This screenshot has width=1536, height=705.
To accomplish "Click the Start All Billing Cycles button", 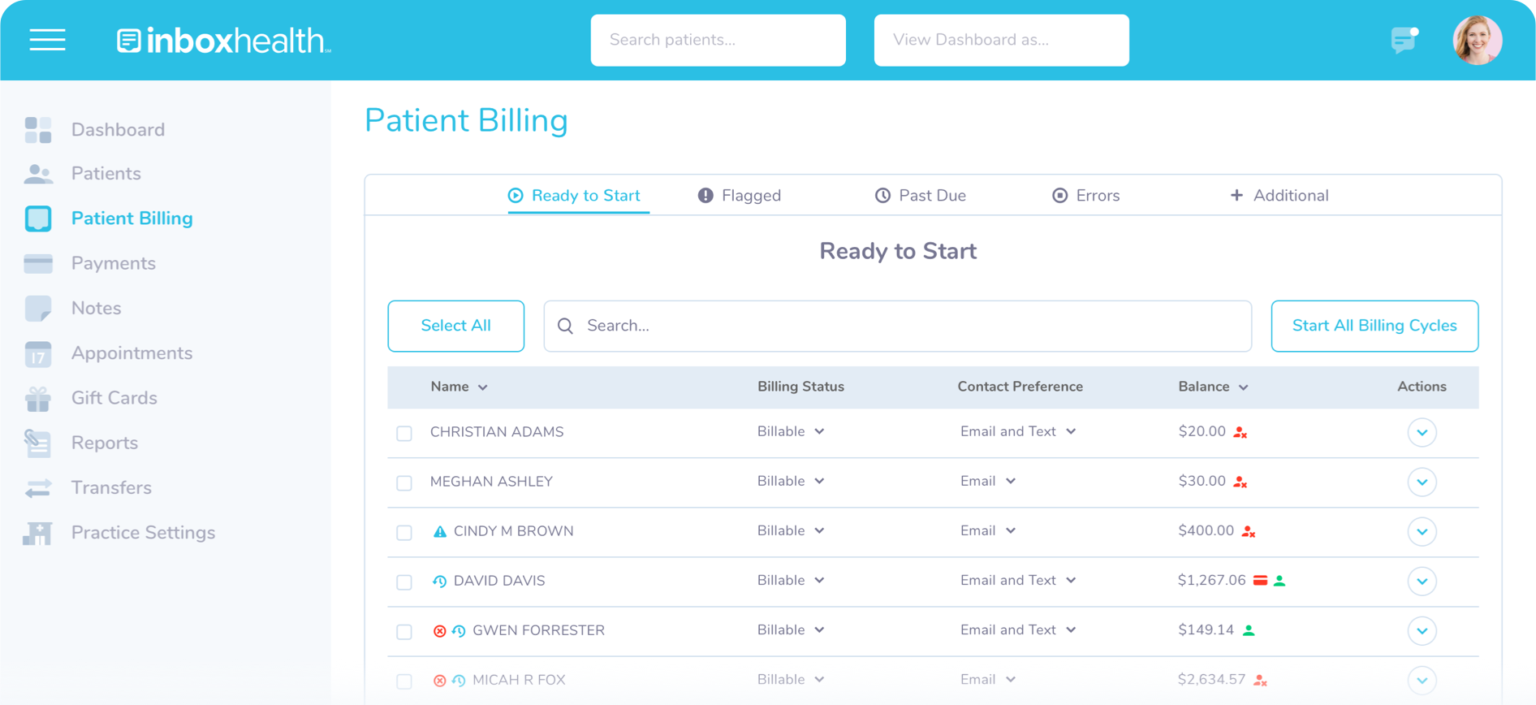I will coord(1374,325).
